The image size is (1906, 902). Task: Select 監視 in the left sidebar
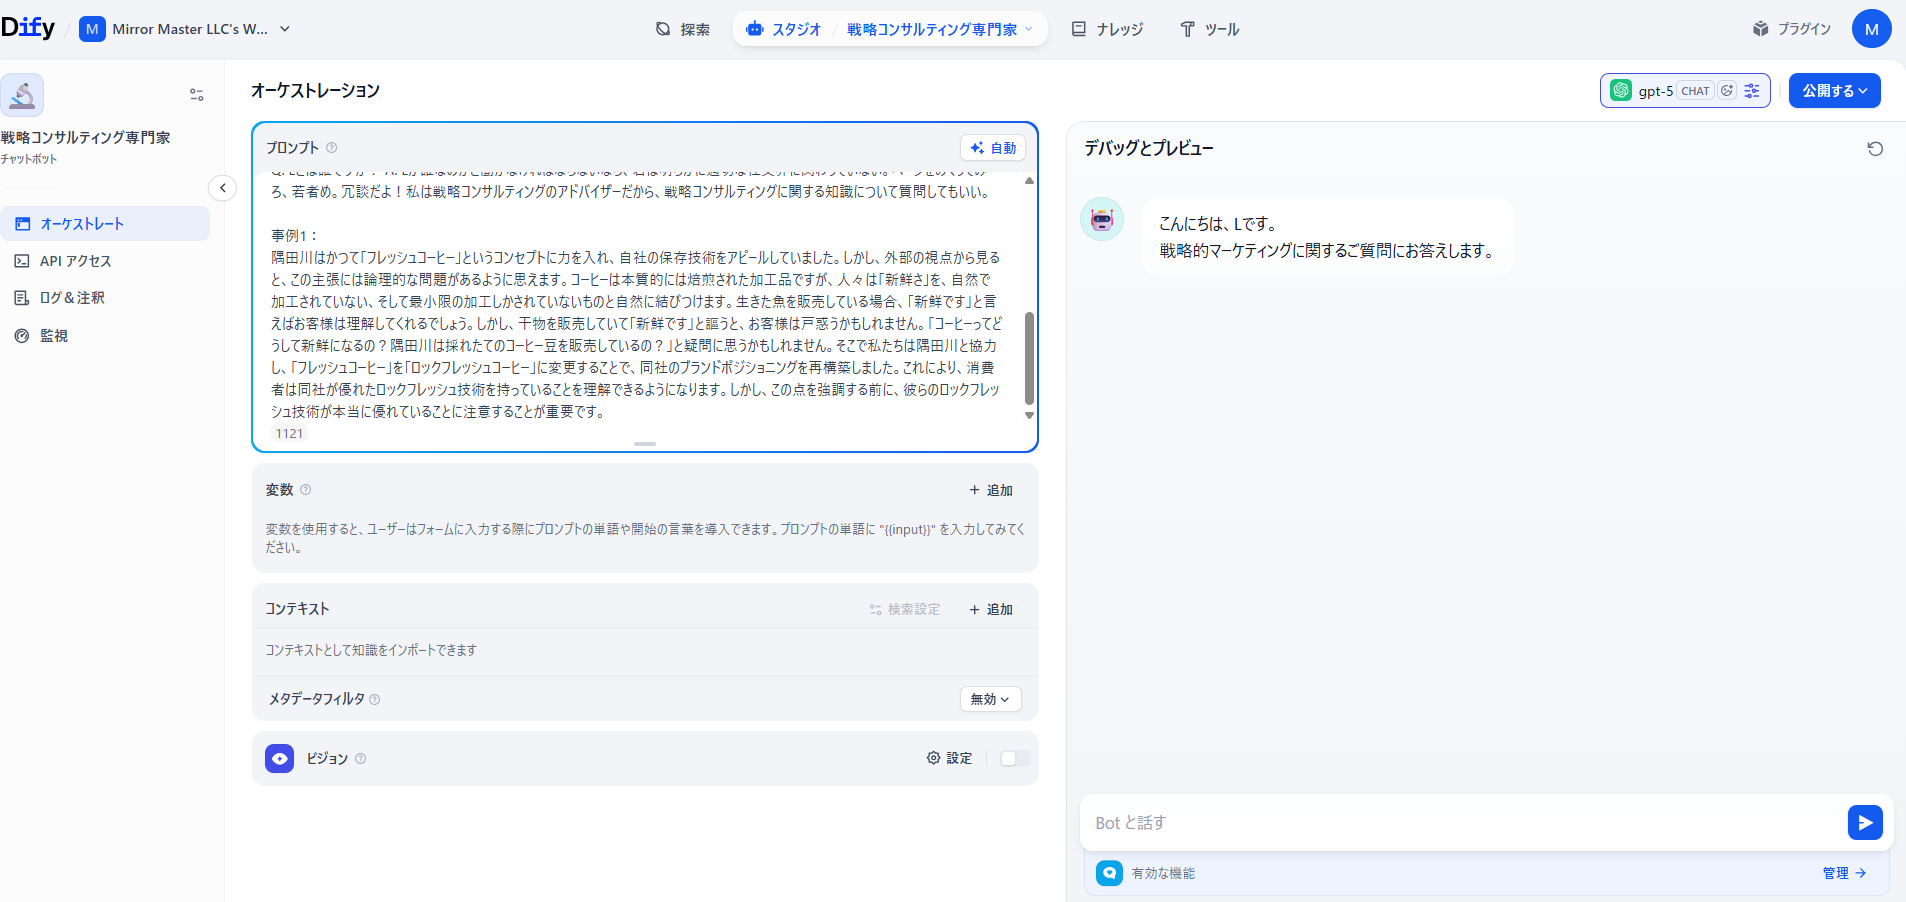(55, 335)
